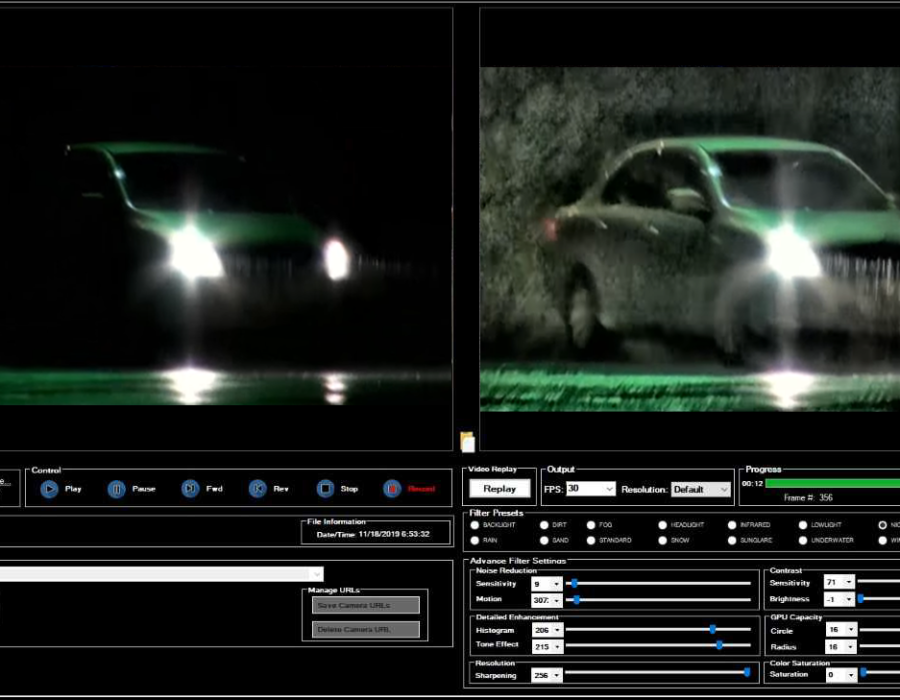This screenshot has height=700, width=900.
Task: Start recording with the red Record icon
Action: click(x=392, y=489)
